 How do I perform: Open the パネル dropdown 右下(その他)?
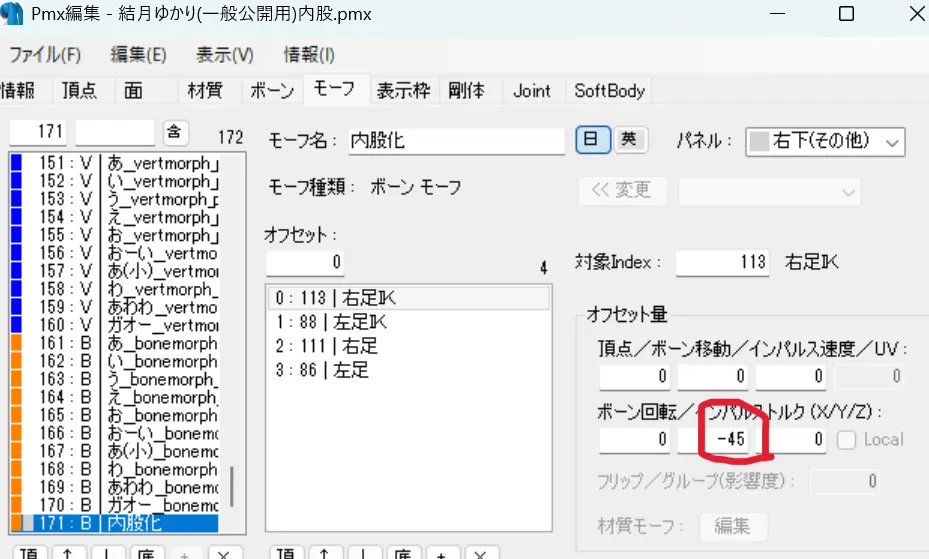click(825, 142)
